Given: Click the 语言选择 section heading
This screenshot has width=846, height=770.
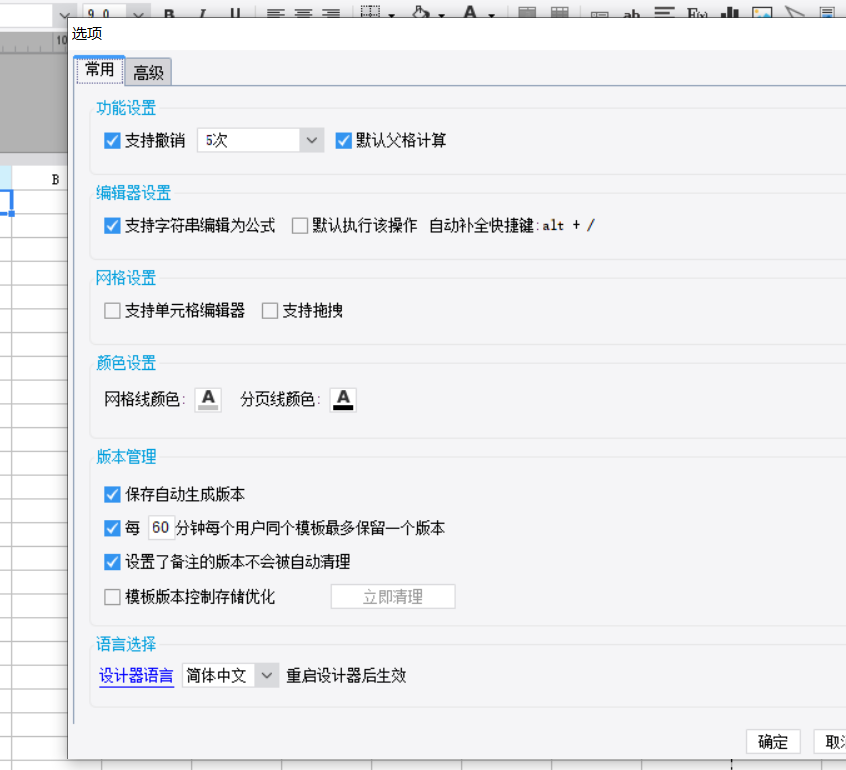Looking at the screenshot, I should coord(126,644).
